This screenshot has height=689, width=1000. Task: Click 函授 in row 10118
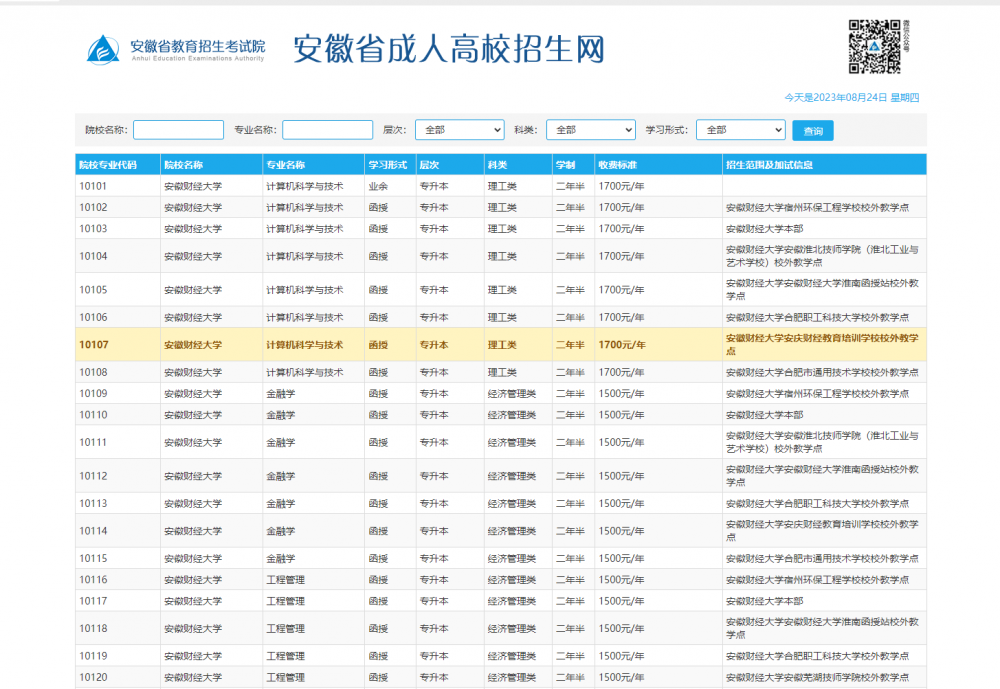pos(378,628)
